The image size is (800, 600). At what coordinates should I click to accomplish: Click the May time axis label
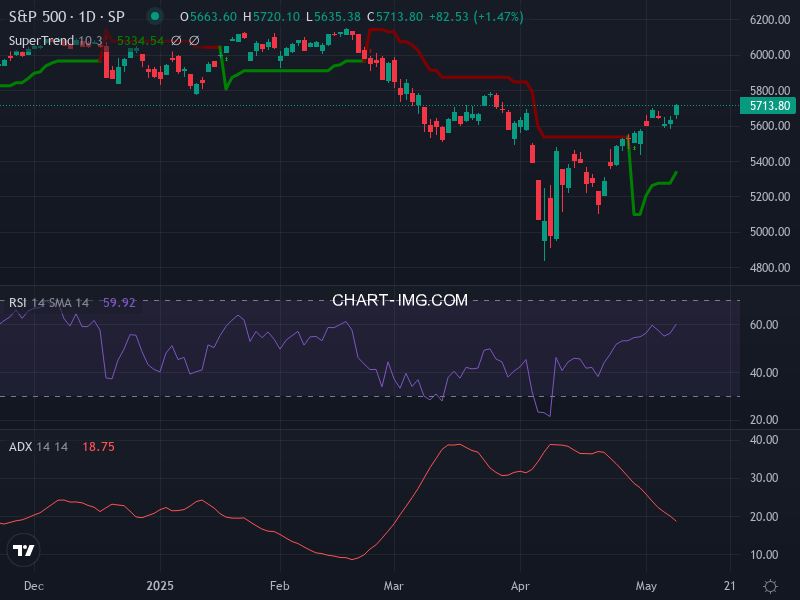pos(646,586)
